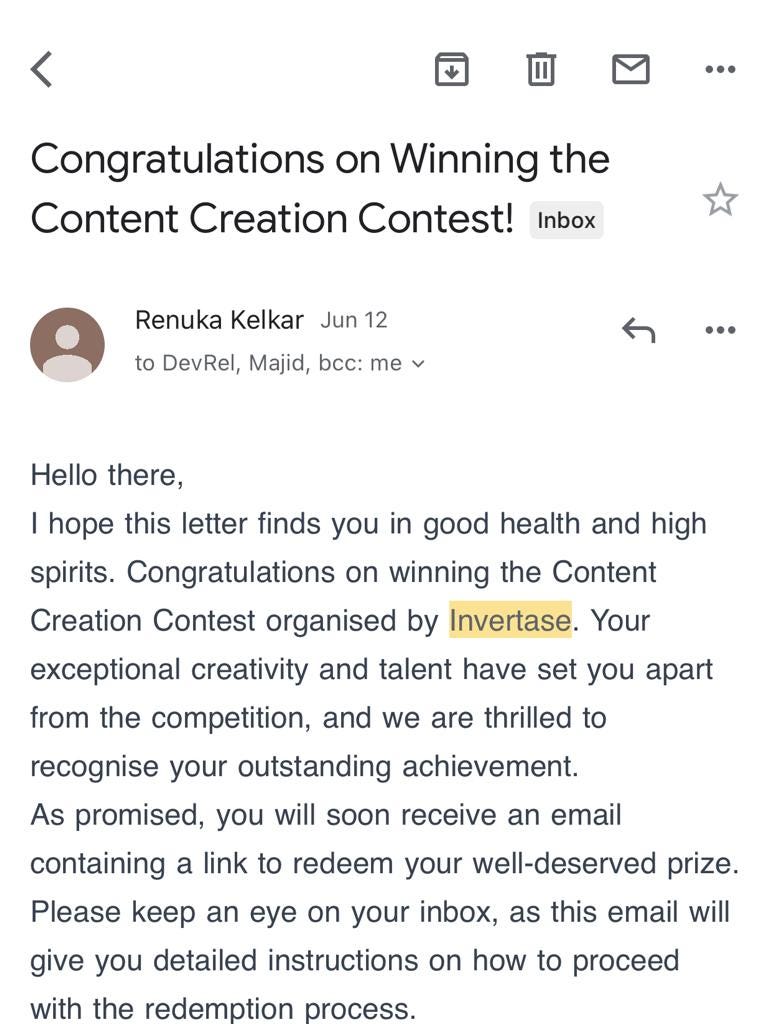Go back using the left chevron arrow

(x=41, y=69)
